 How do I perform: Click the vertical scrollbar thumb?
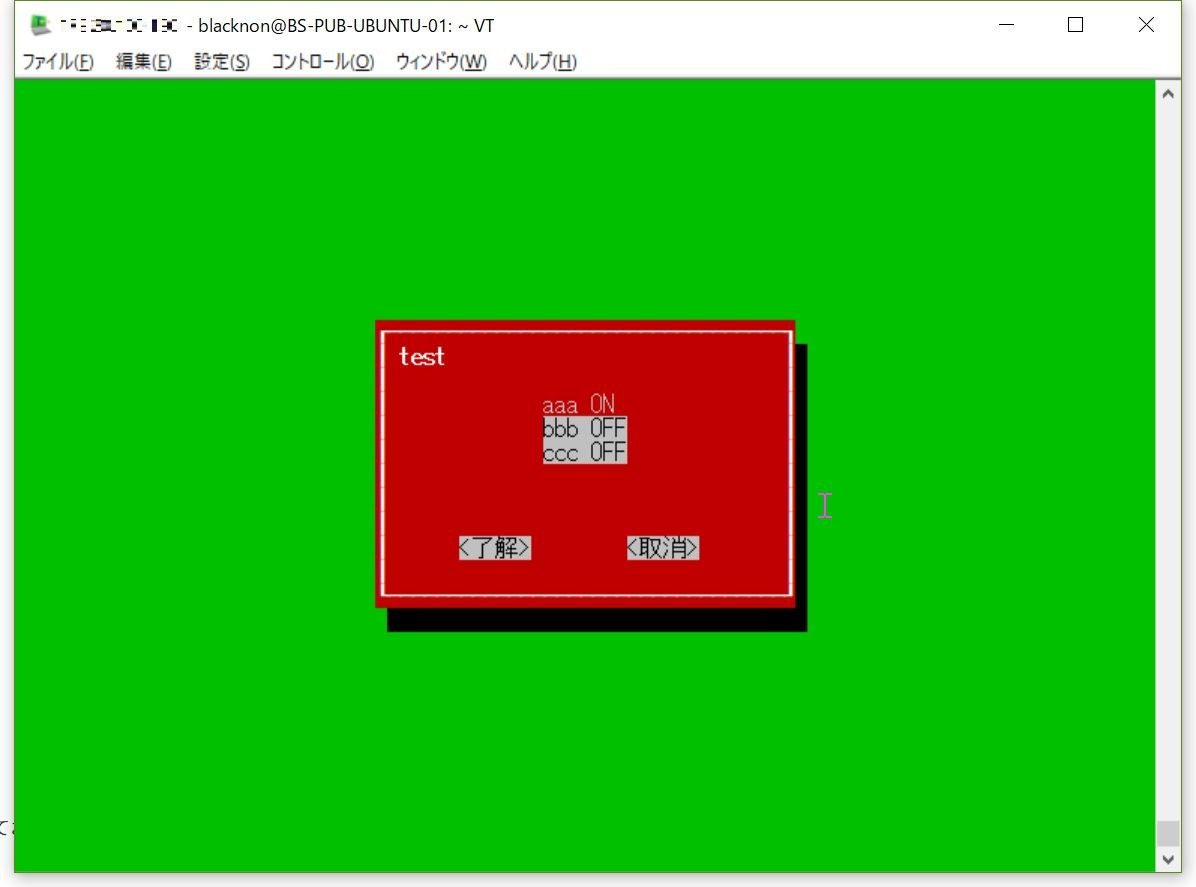1167,833
